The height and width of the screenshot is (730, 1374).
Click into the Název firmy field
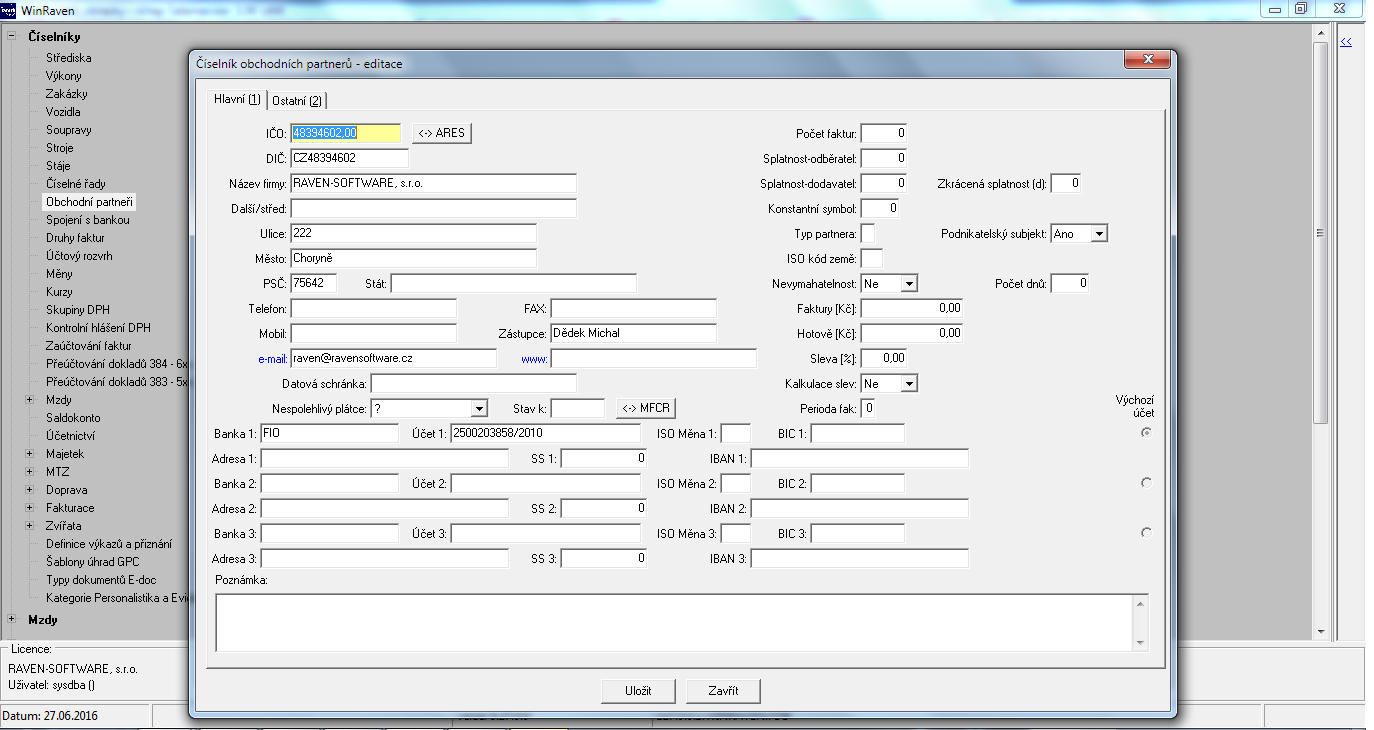[x=432, y=184]
